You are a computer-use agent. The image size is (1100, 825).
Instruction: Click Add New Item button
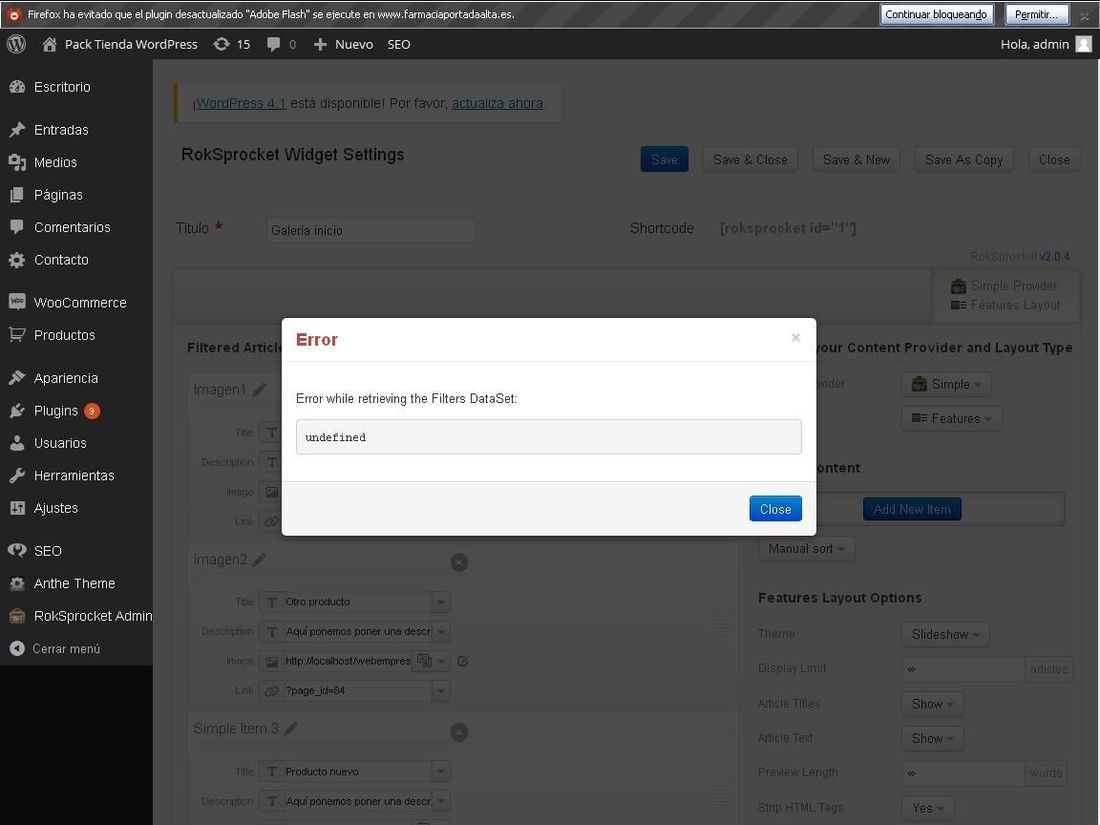point(912,509)
